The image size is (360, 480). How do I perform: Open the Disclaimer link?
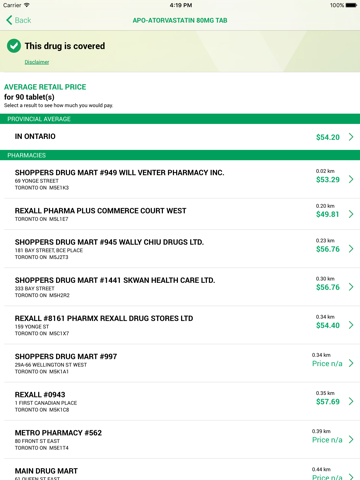point(37,62)
